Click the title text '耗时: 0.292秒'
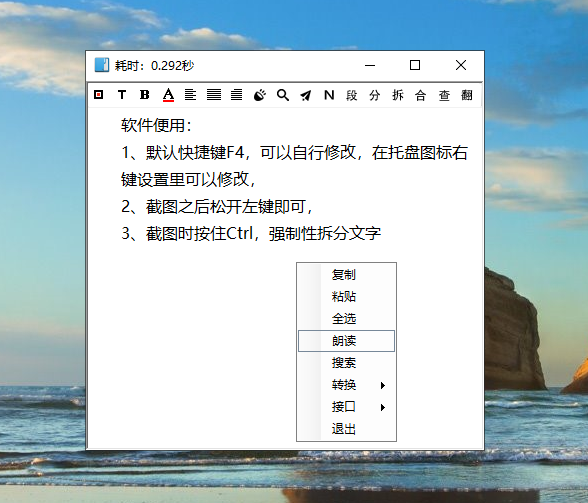588x503 pixels. tap(154, 66)
